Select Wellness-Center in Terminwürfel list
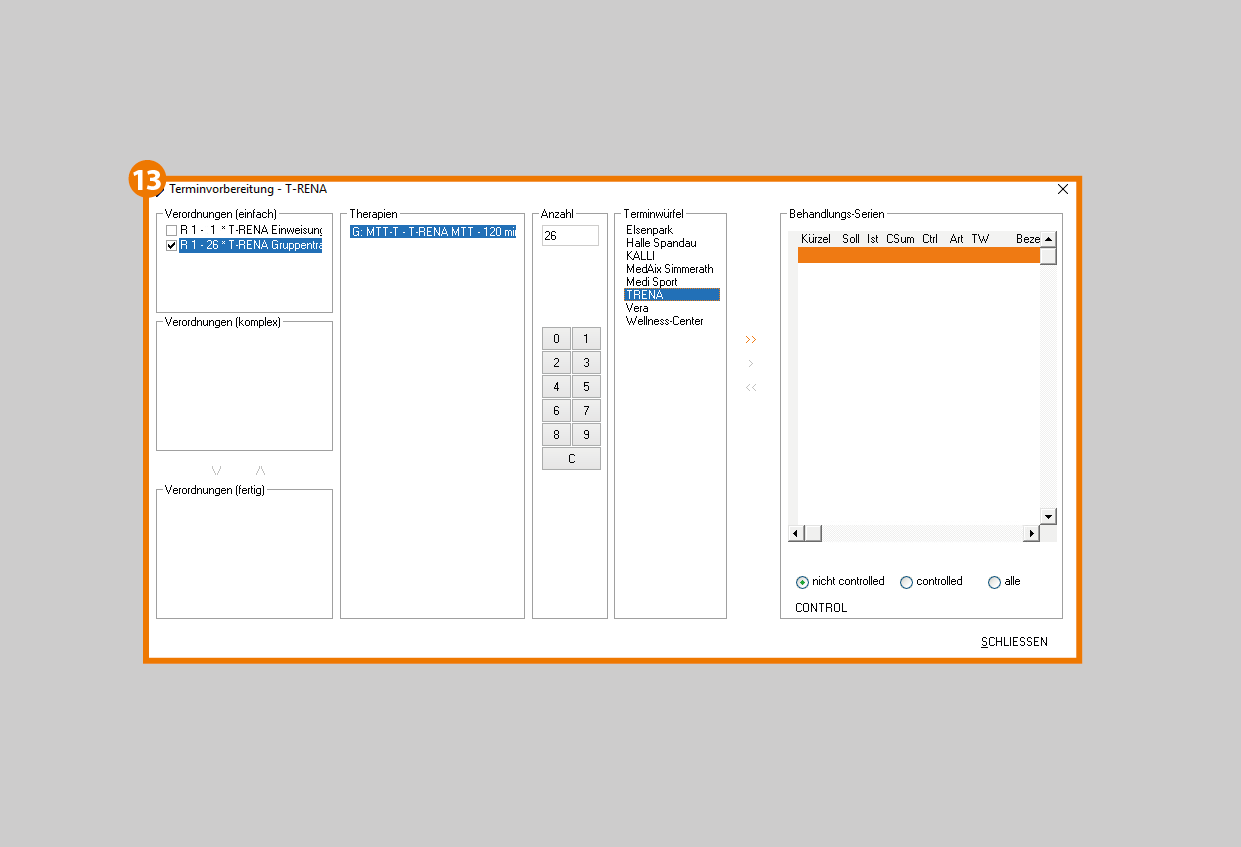Image resolution: width=1241 pixels, height=847 pixels. point(664,321)
